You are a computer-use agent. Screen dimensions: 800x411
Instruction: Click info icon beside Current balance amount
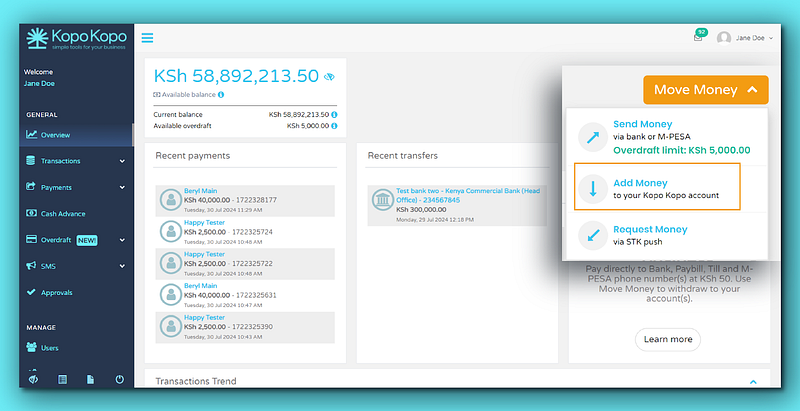(x=334, y=115)
